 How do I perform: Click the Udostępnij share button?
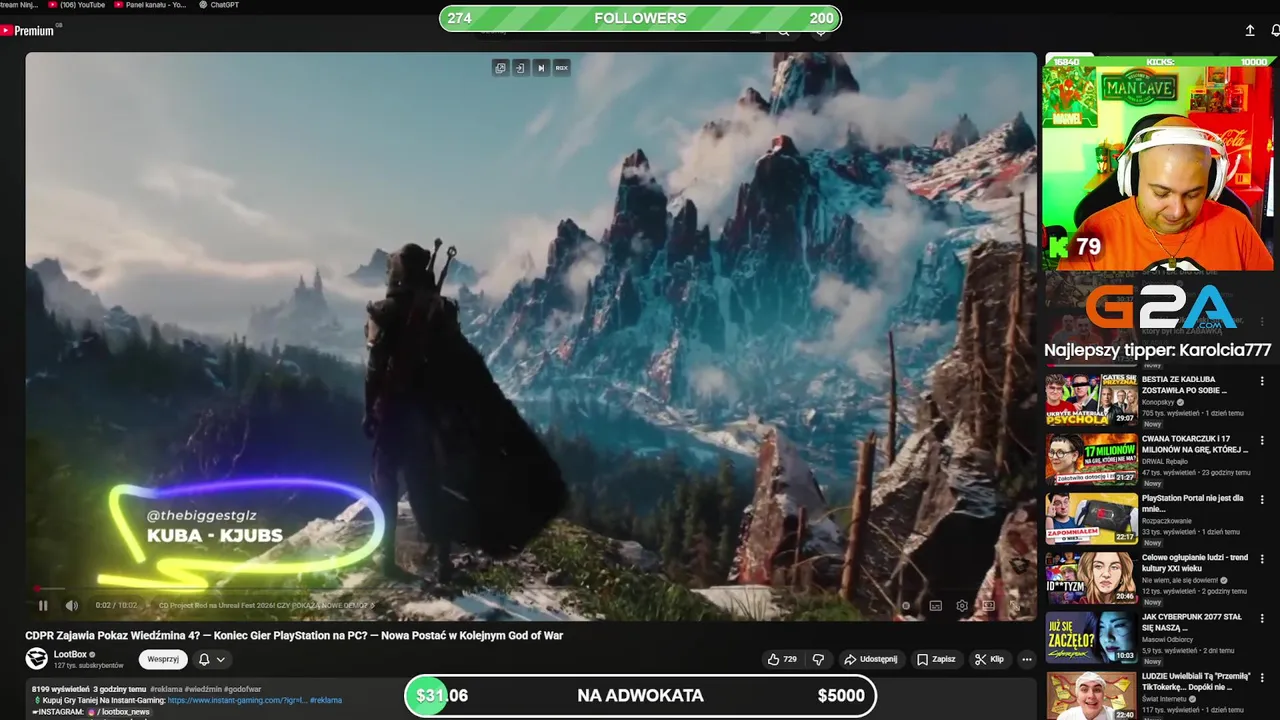(870, 659)
